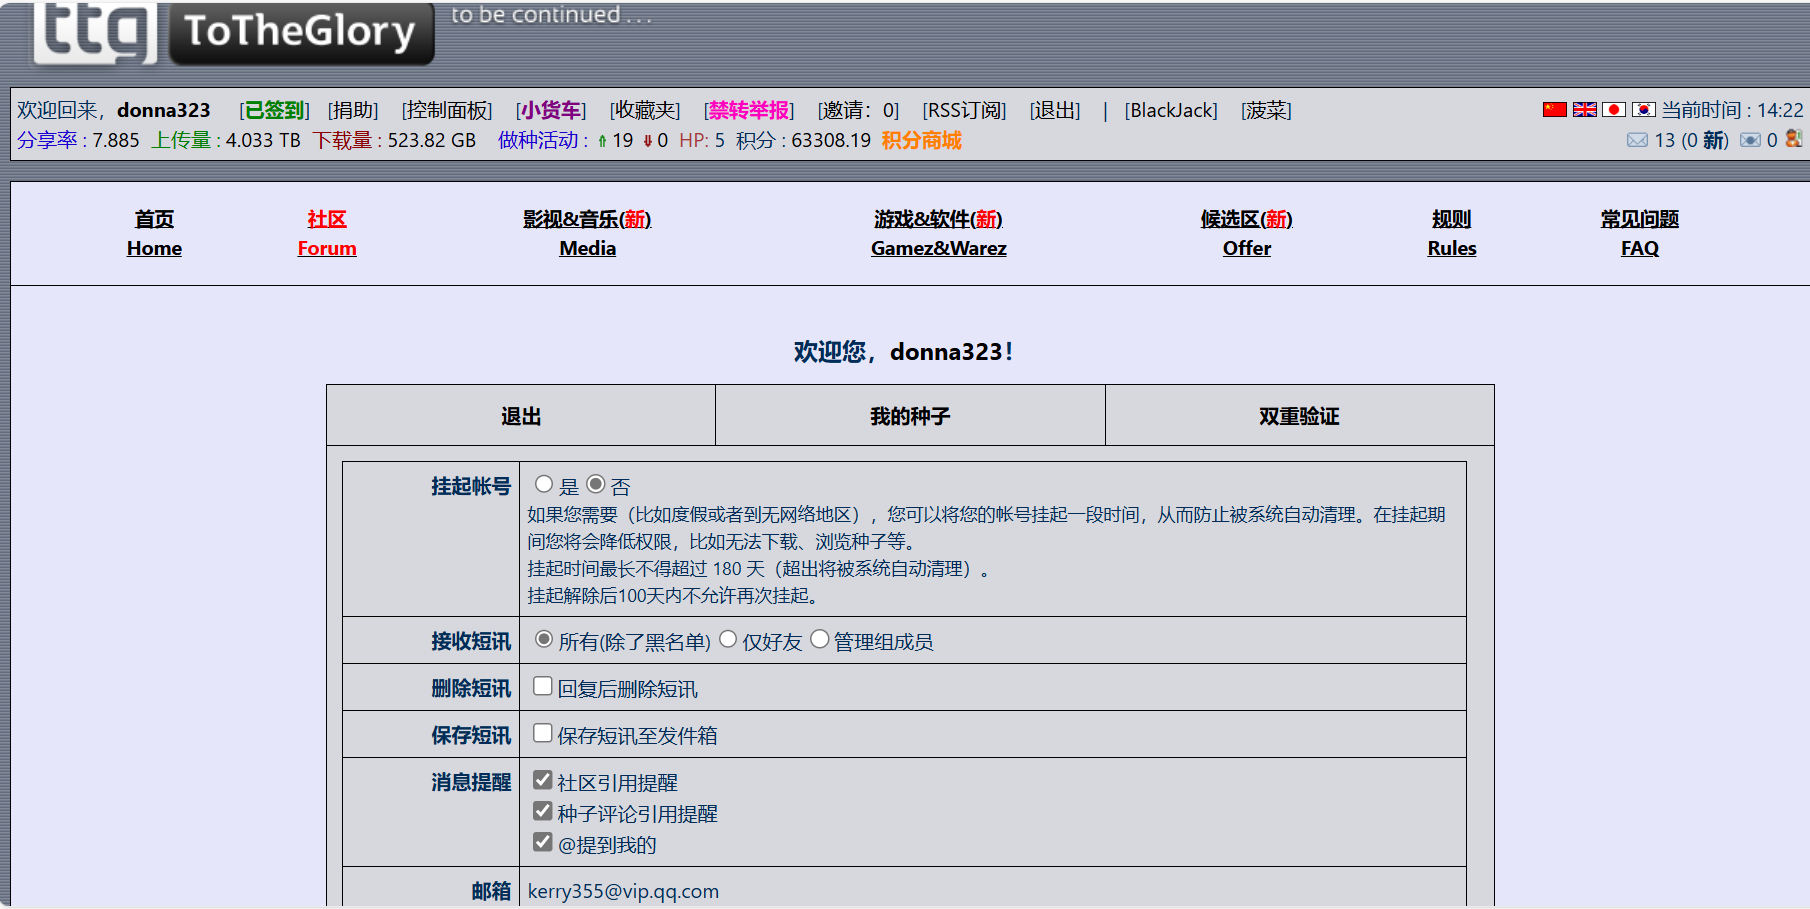
Task: Choose the Korean flag language icon
Action: coord(1643,110)
